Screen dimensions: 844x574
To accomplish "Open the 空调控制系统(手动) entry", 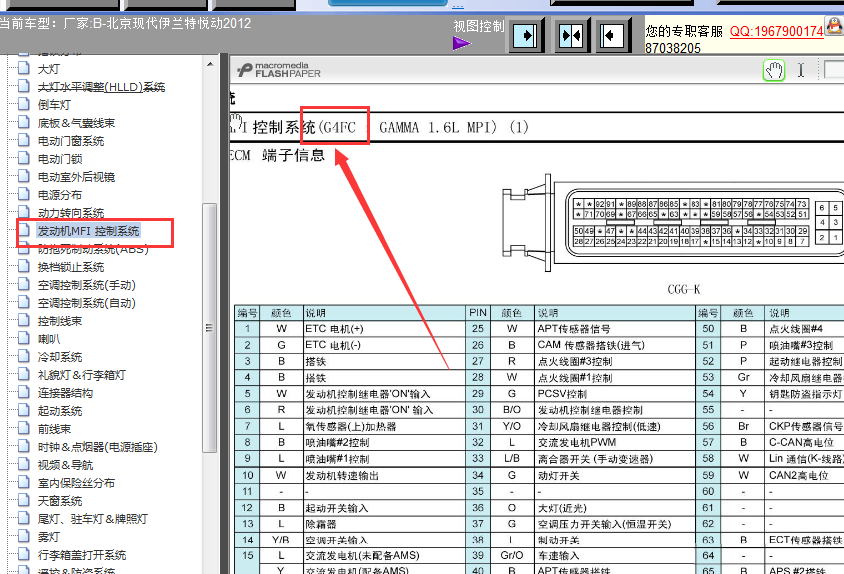I will [86, 285].
